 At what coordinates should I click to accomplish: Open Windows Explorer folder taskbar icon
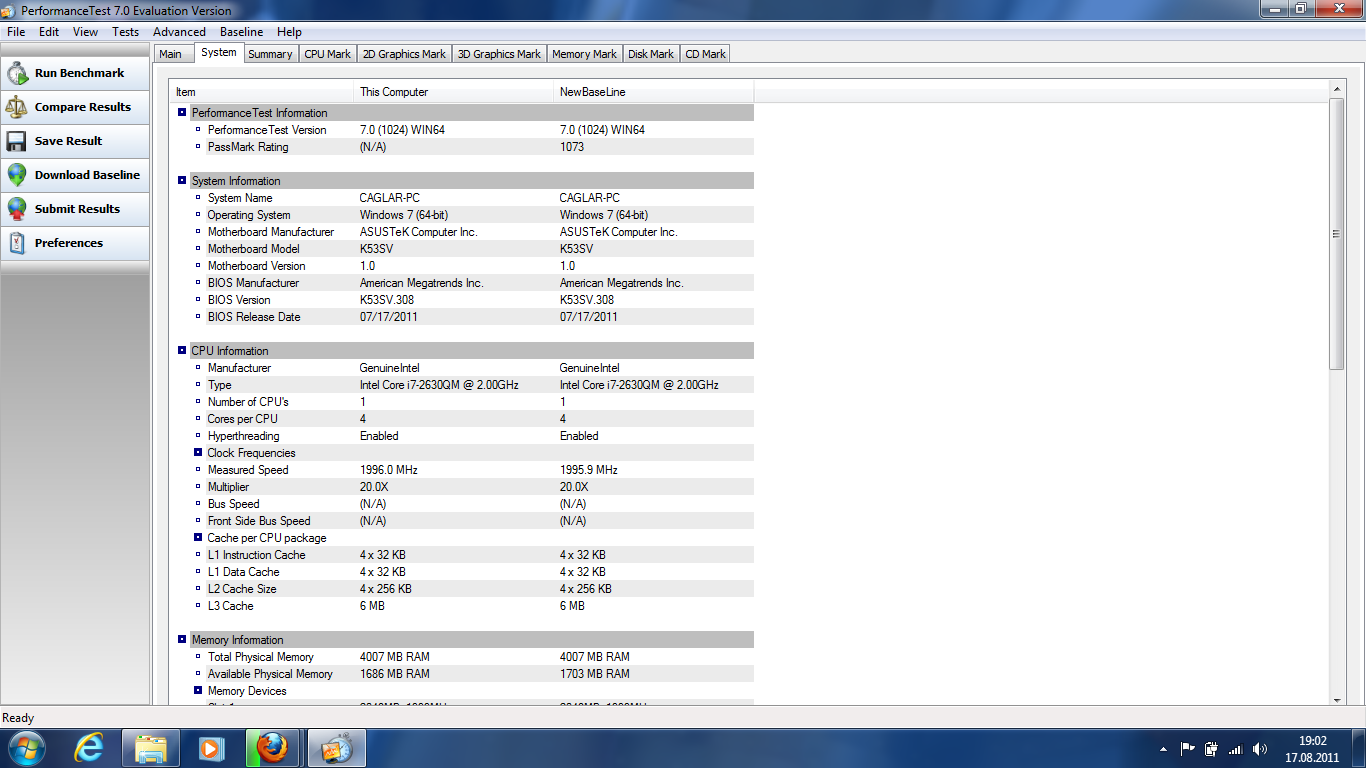pos(151,747)
